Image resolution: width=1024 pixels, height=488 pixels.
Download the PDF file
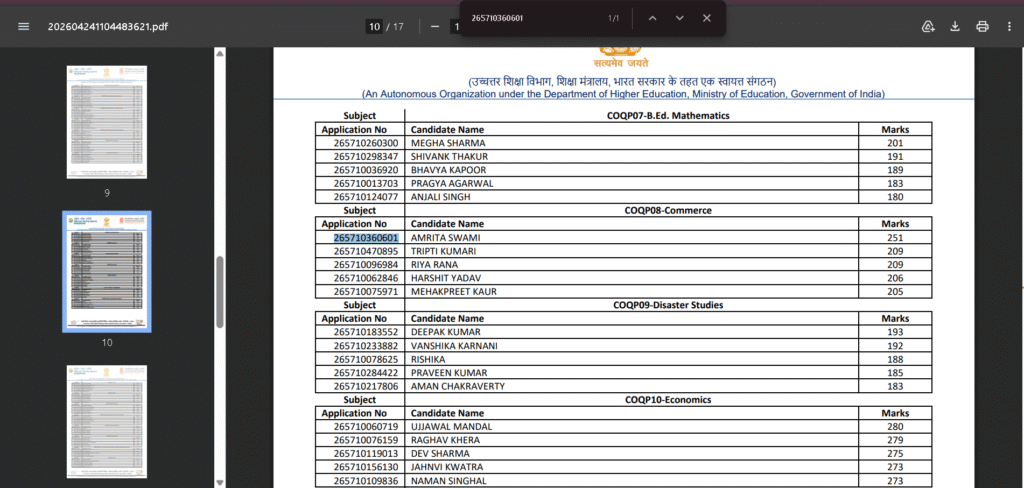click(x=955, y=26)
